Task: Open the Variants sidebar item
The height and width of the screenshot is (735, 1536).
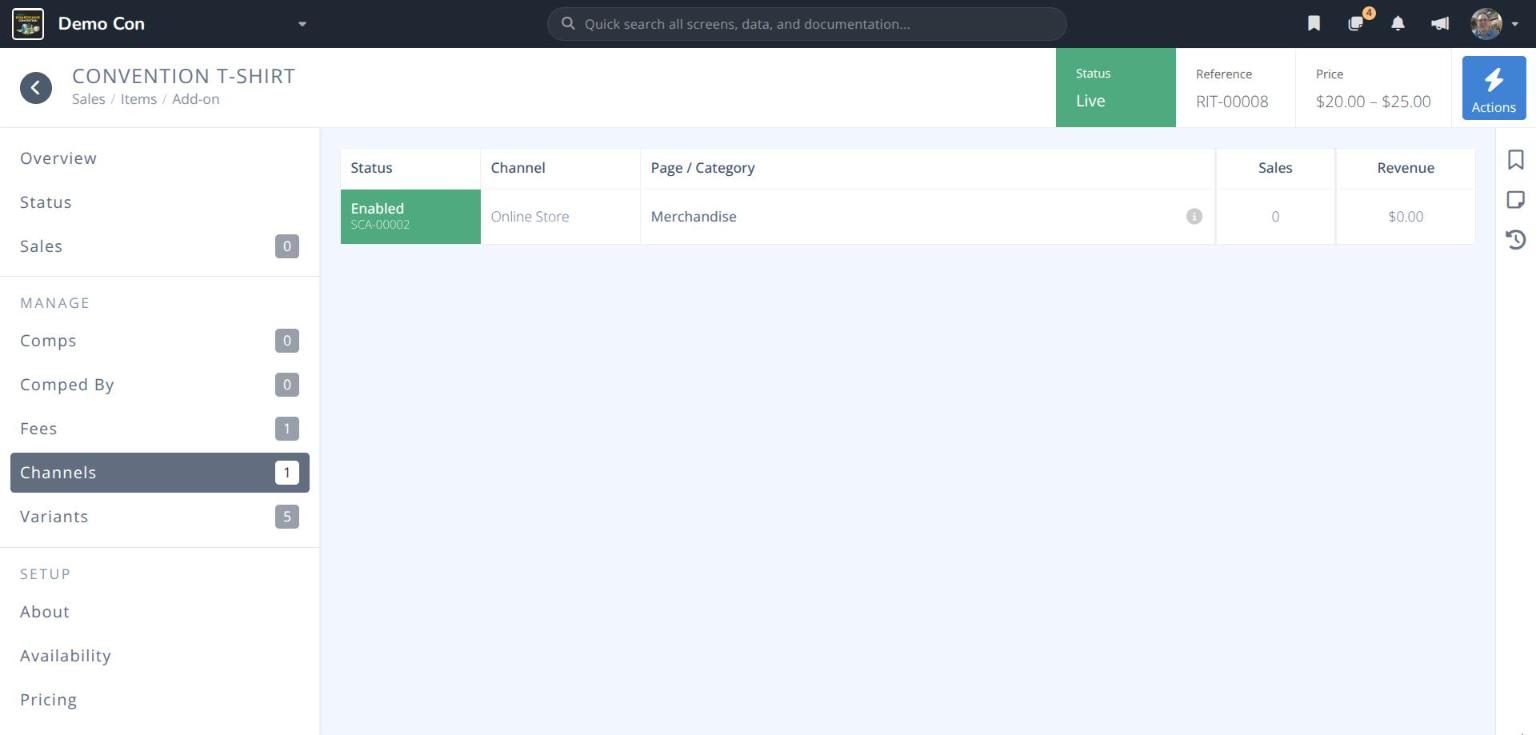Action: pyautogui.click(x=160, y=516)
